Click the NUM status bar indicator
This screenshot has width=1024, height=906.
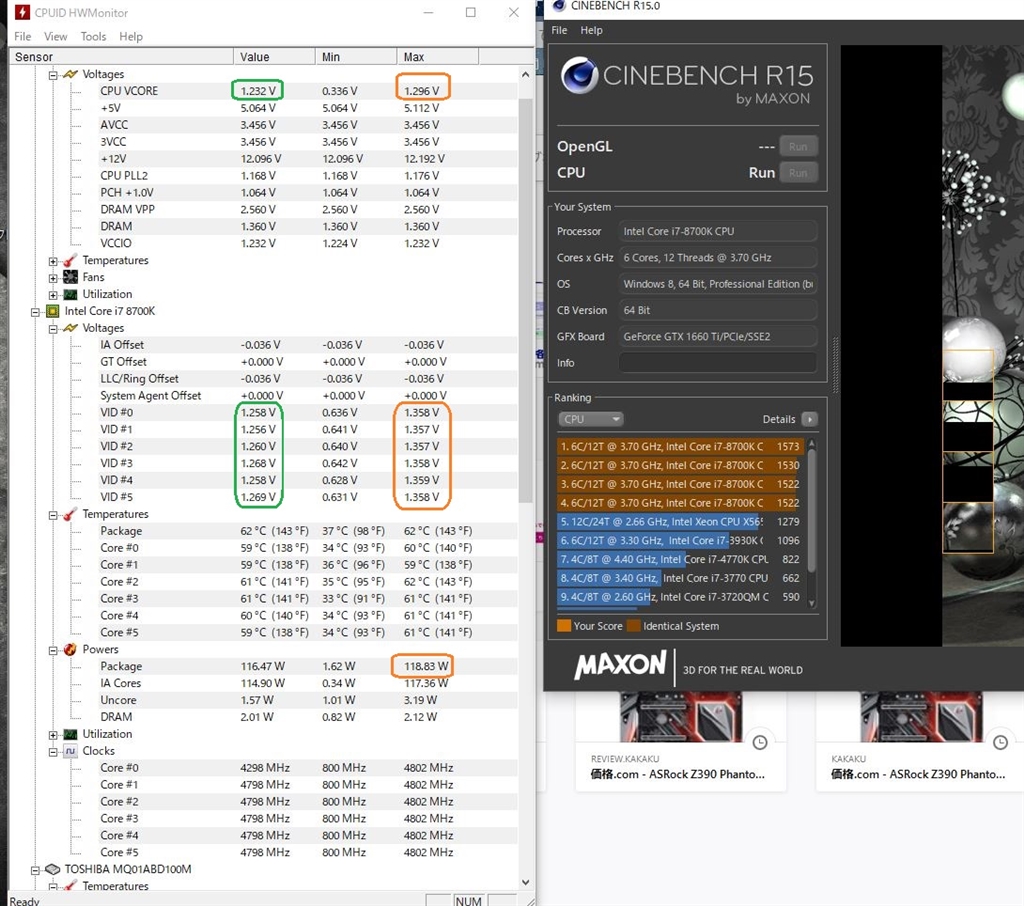tap(469, 901)
